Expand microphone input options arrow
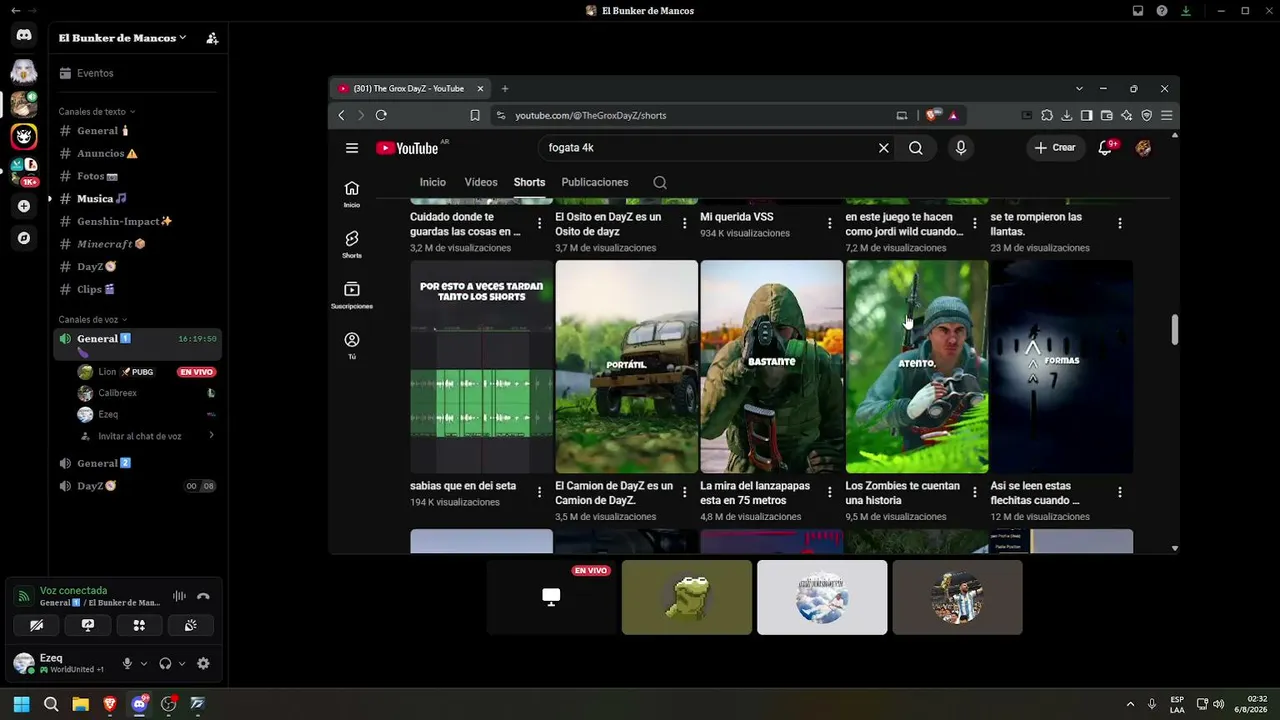1280x720 pixels. click(x=144, y=663)
